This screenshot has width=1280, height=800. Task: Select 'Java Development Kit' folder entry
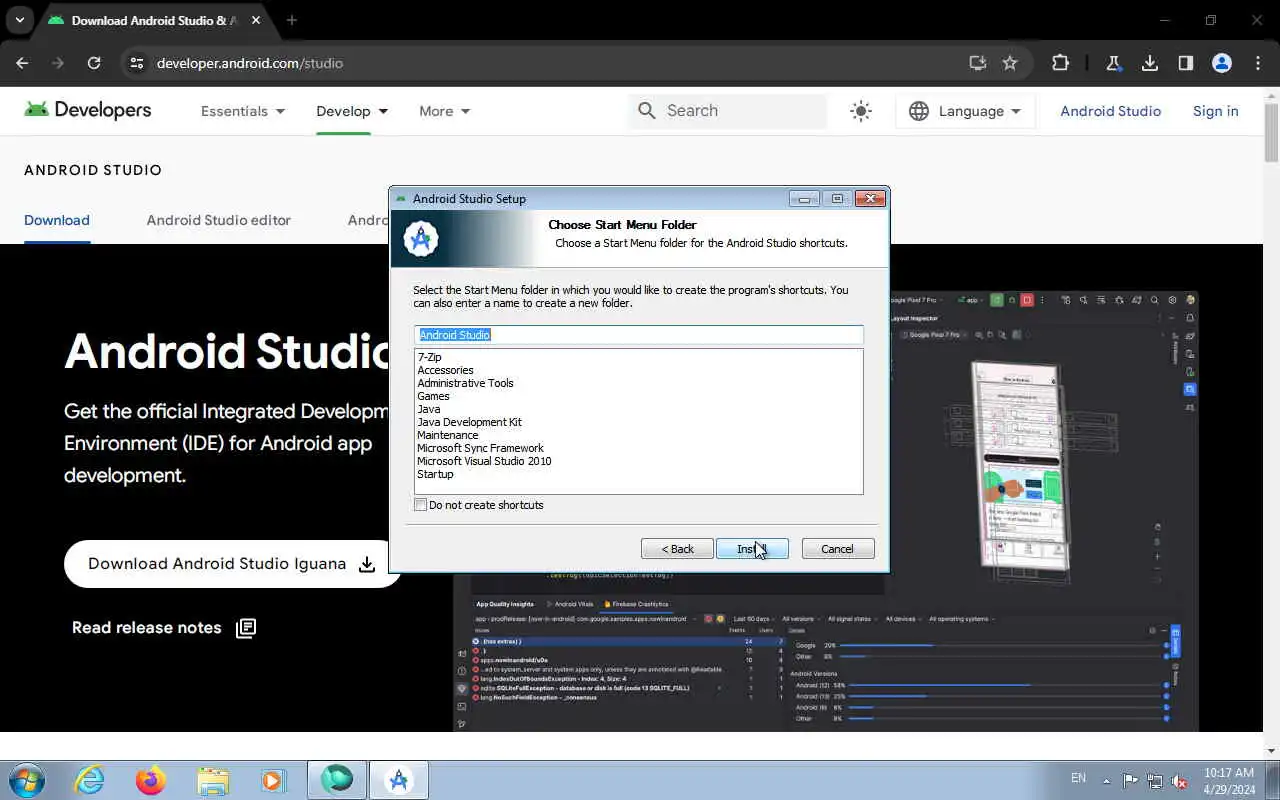(469, 422)
